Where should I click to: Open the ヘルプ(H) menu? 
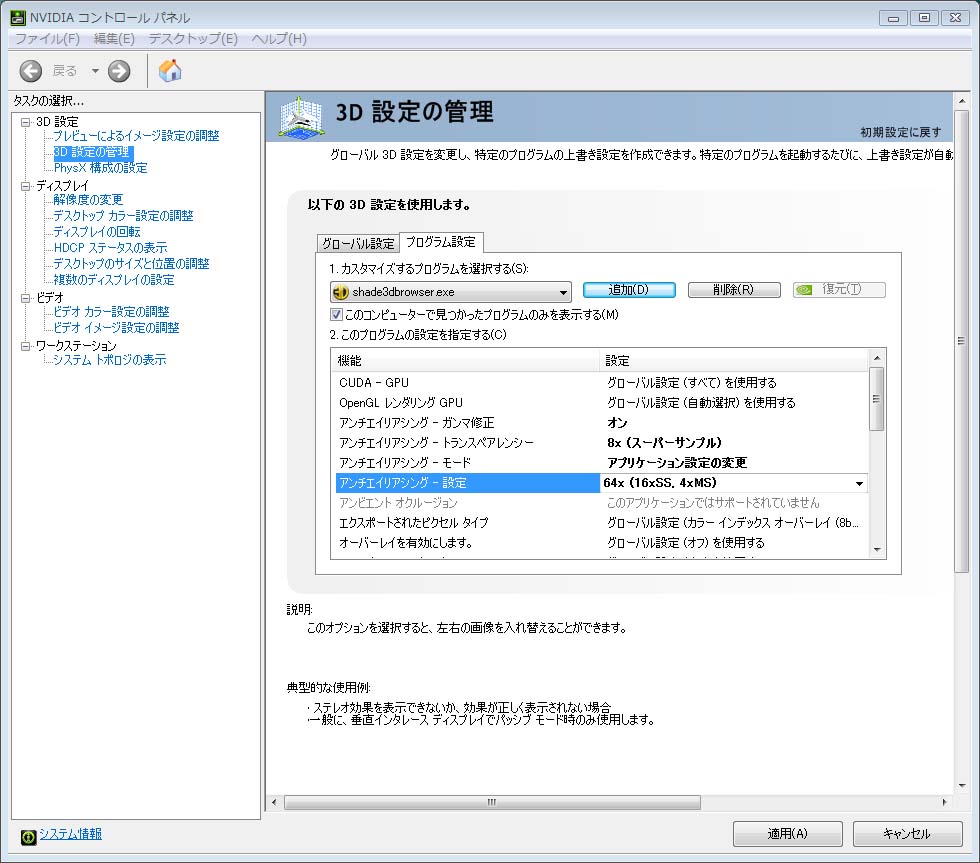pos(279,39)
